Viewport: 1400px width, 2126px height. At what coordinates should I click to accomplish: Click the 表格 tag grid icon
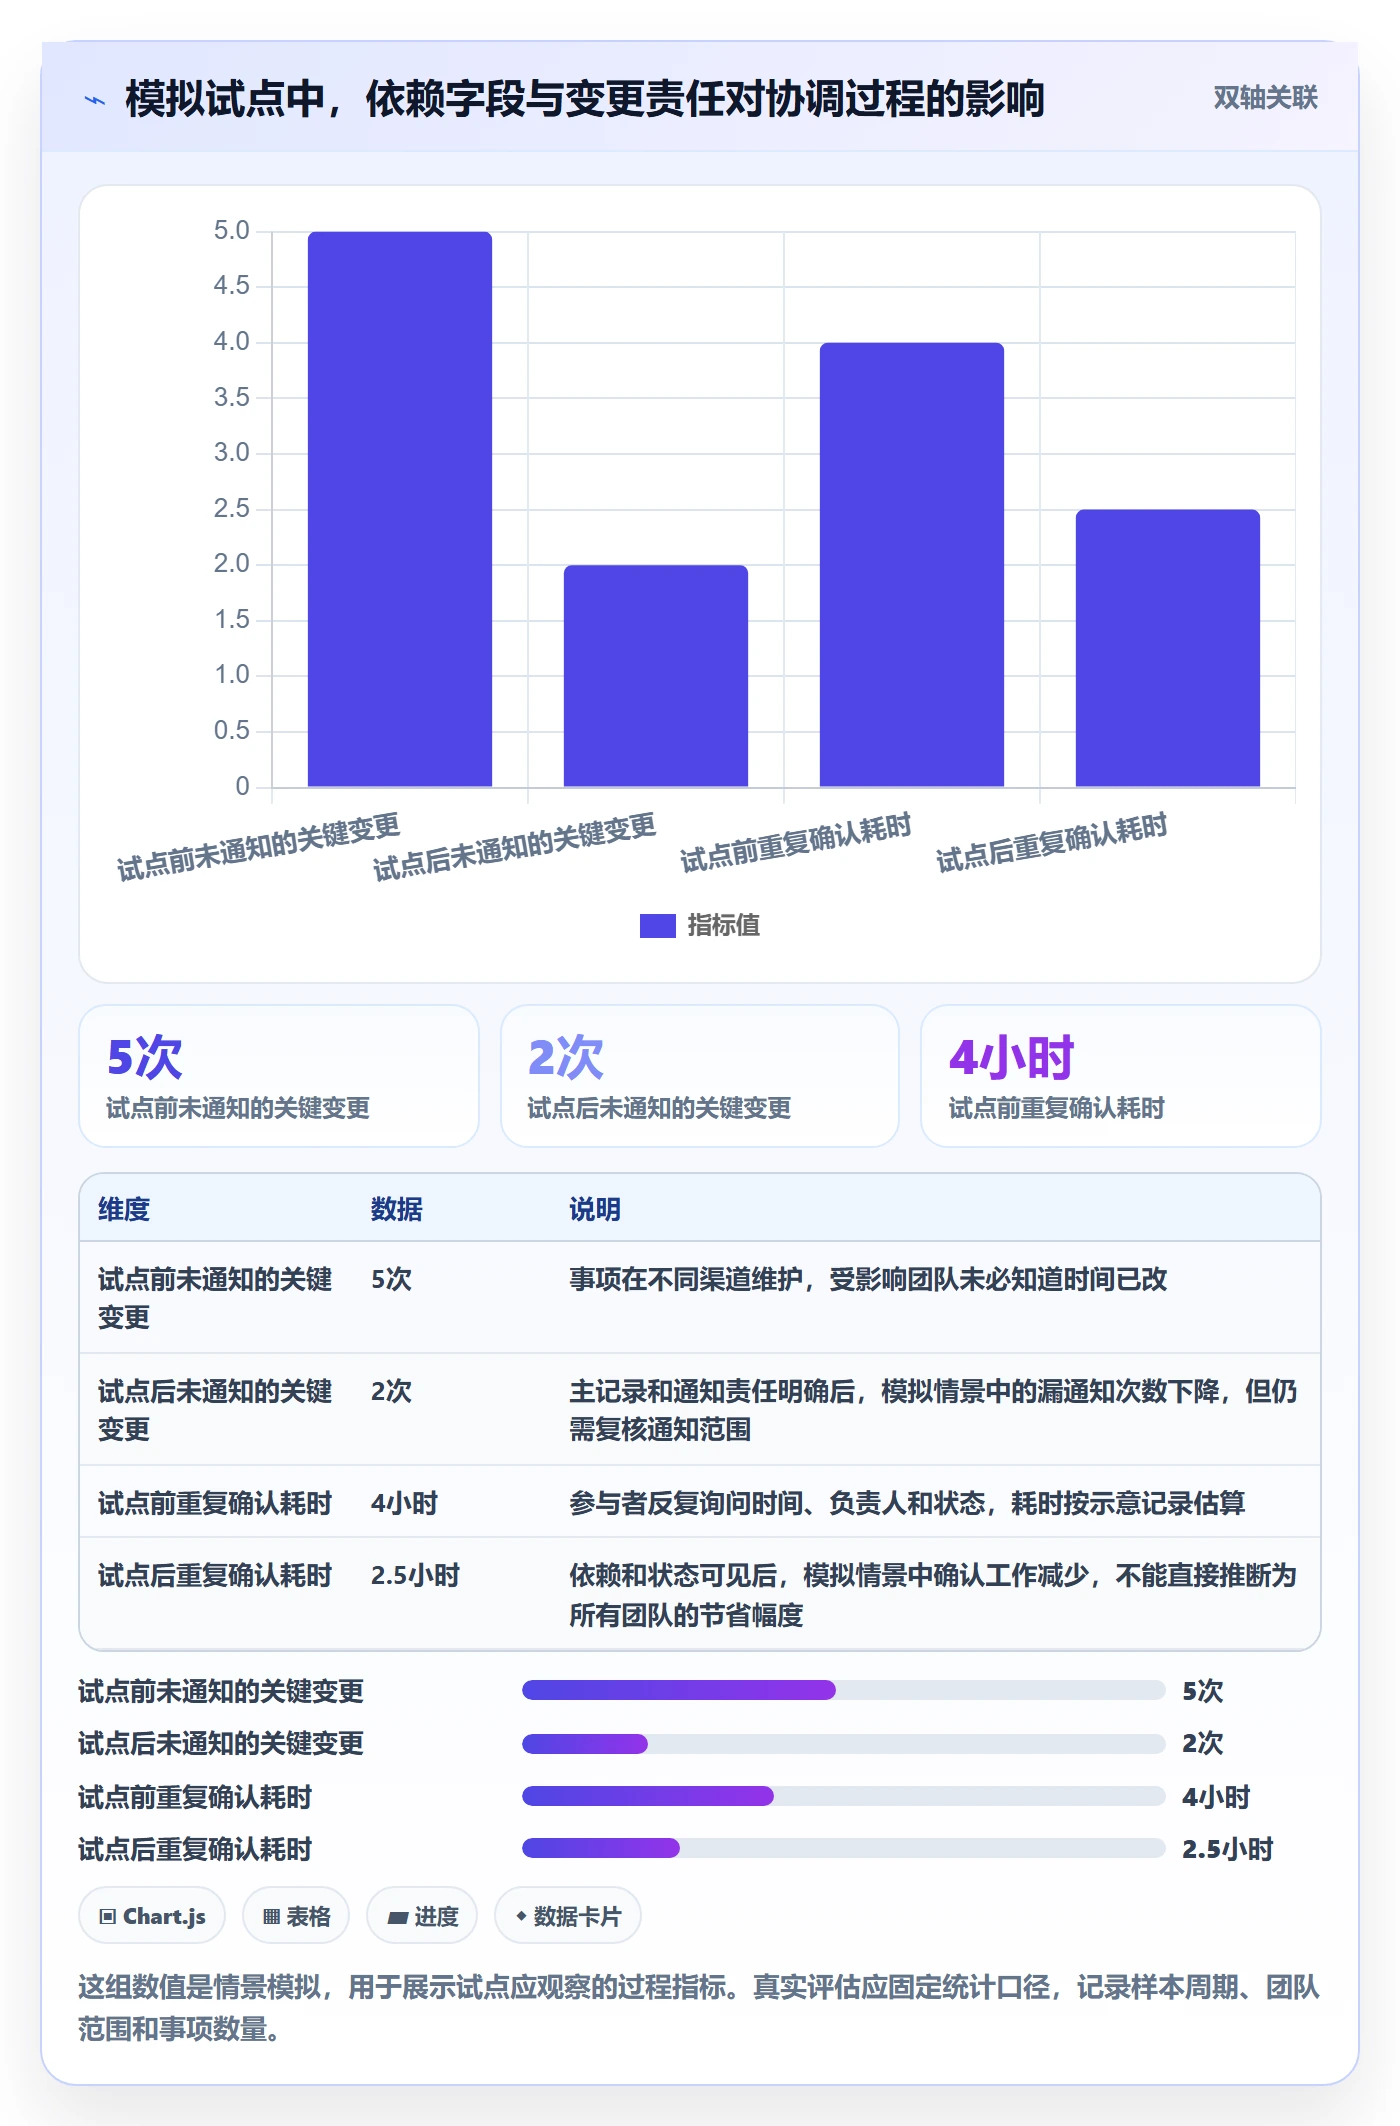(x=271, y=1917)
